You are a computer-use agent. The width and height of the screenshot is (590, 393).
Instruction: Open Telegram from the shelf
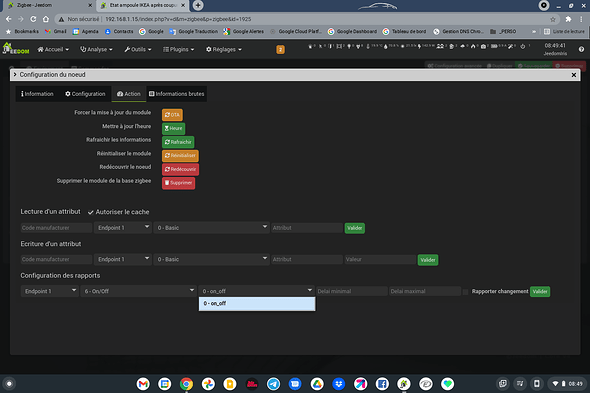(274, 384)
